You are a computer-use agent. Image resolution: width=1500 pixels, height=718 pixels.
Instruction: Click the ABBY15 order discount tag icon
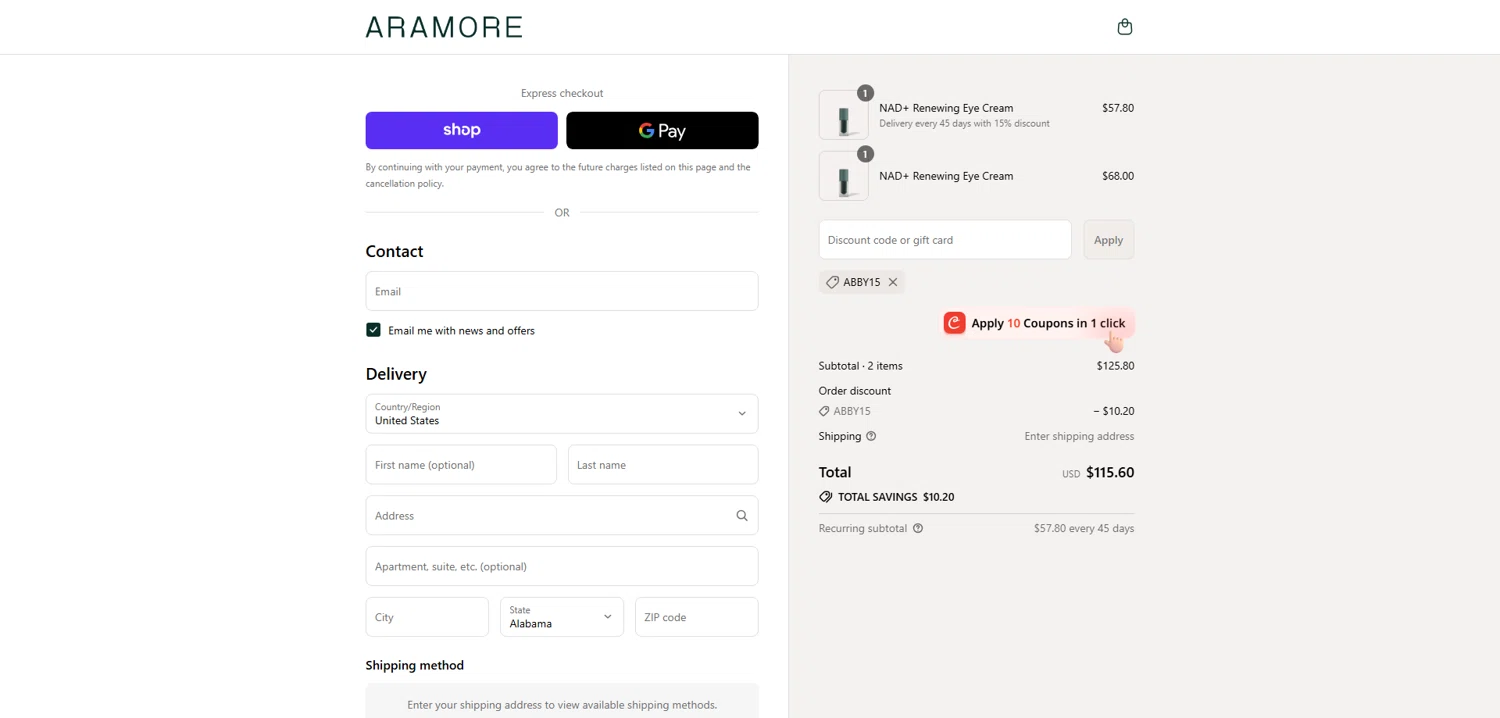(824, 411)
